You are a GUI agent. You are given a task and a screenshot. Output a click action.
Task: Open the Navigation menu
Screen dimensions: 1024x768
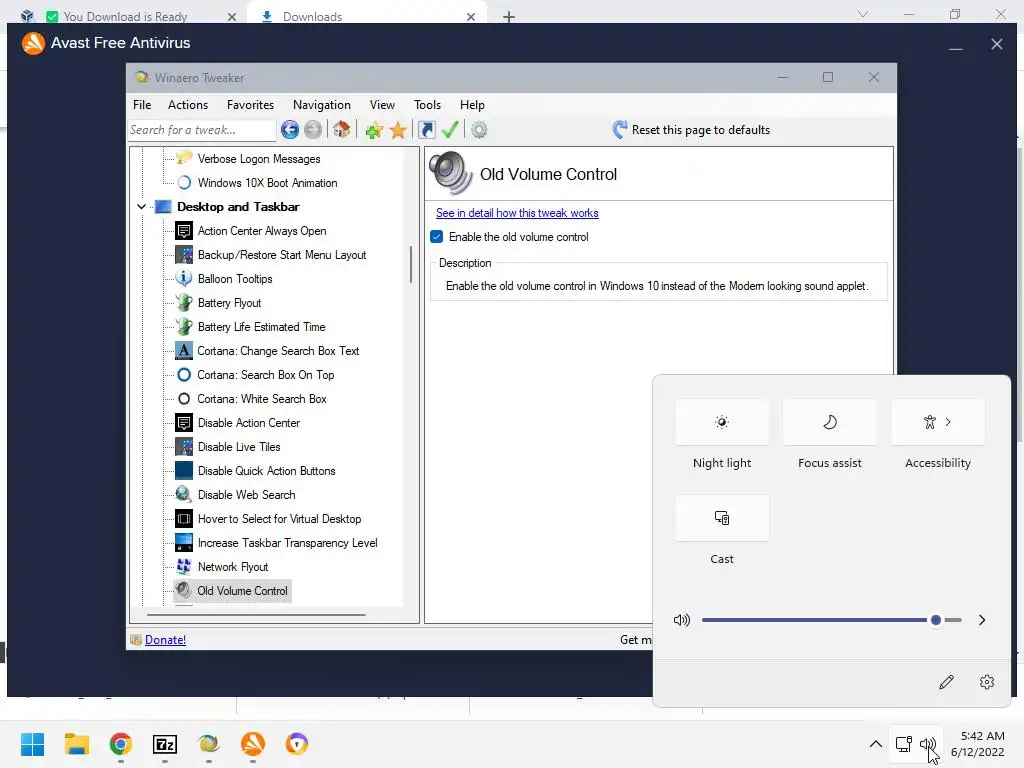pos(321,104)
